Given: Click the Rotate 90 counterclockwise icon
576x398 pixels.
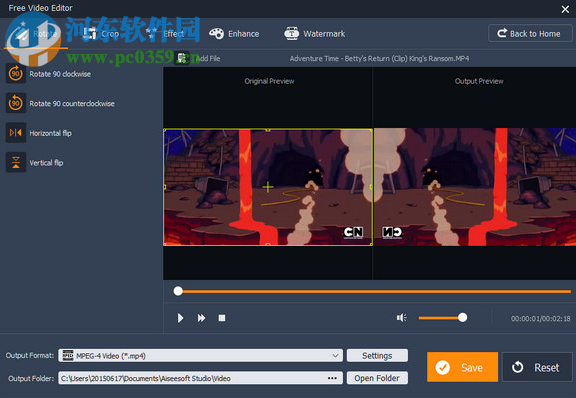Looking at the screenshot, I should [16, 103].
